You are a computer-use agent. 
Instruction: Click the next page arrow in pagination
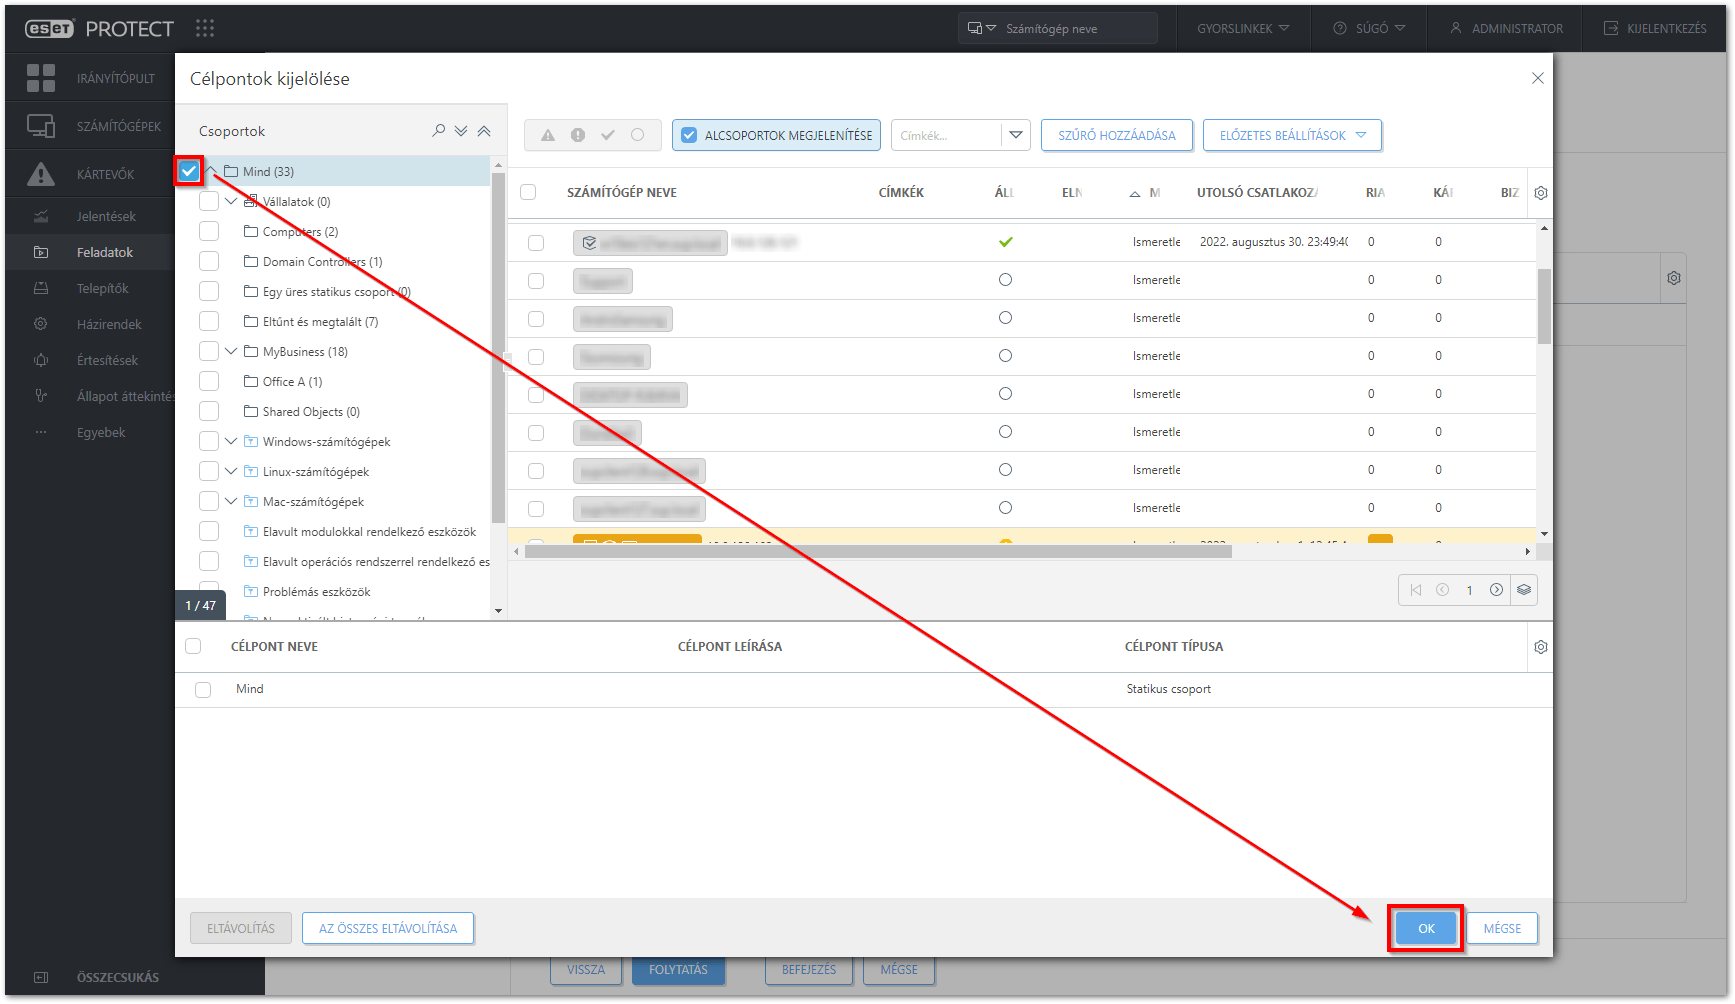(1496, 590)
